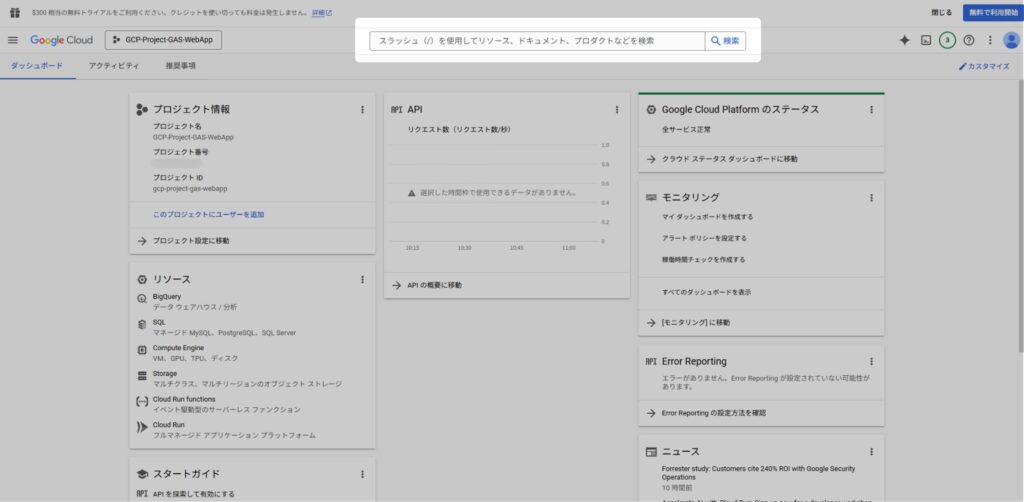1024x502 pixels.
Task: Open the user account avatar
Action: point(1012,40)
